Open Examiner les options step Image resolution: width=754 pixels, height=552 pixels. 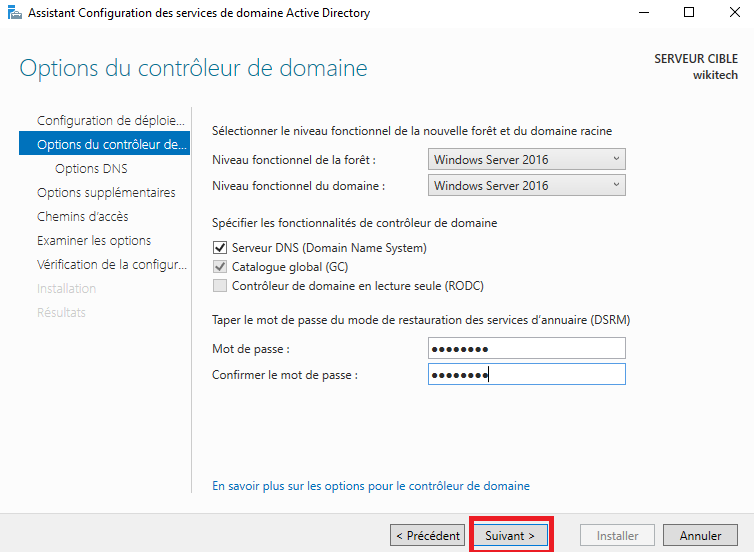point(94,241)
